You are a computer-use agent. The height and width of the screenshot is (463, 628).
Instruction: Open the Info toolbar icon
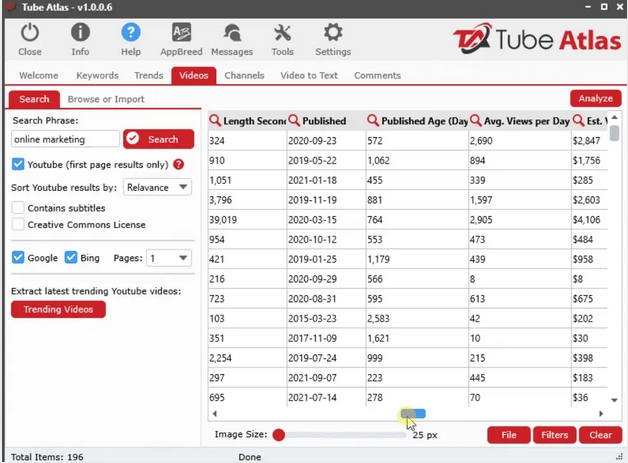[81, 32]
